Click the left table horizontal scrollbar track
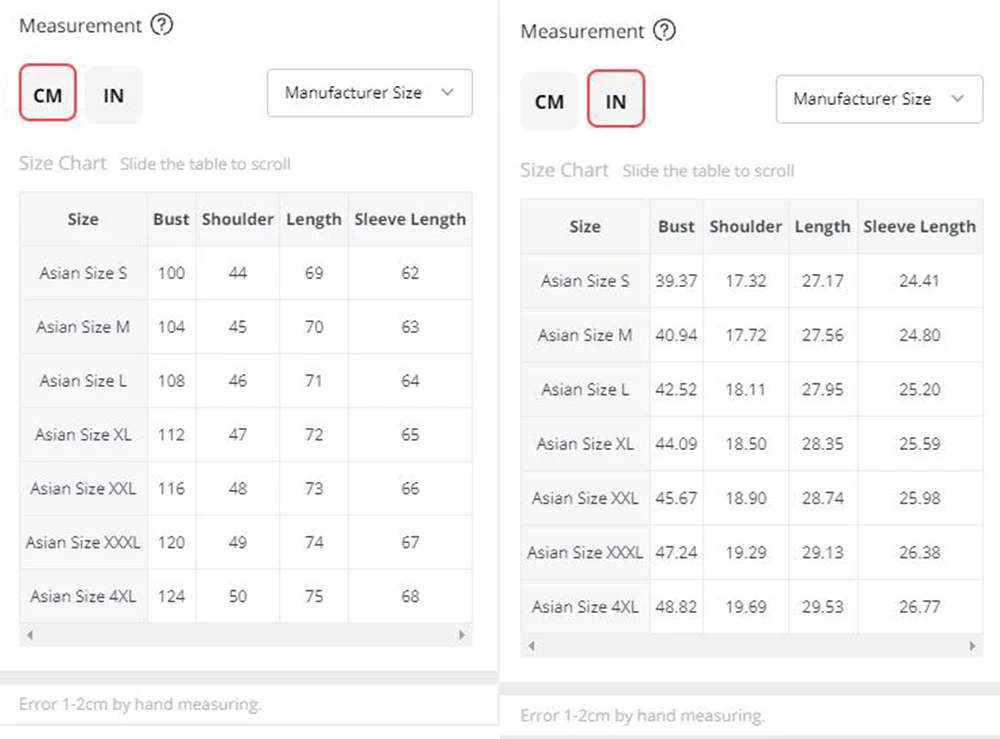The image size is (1000, 739). [245, 635]
